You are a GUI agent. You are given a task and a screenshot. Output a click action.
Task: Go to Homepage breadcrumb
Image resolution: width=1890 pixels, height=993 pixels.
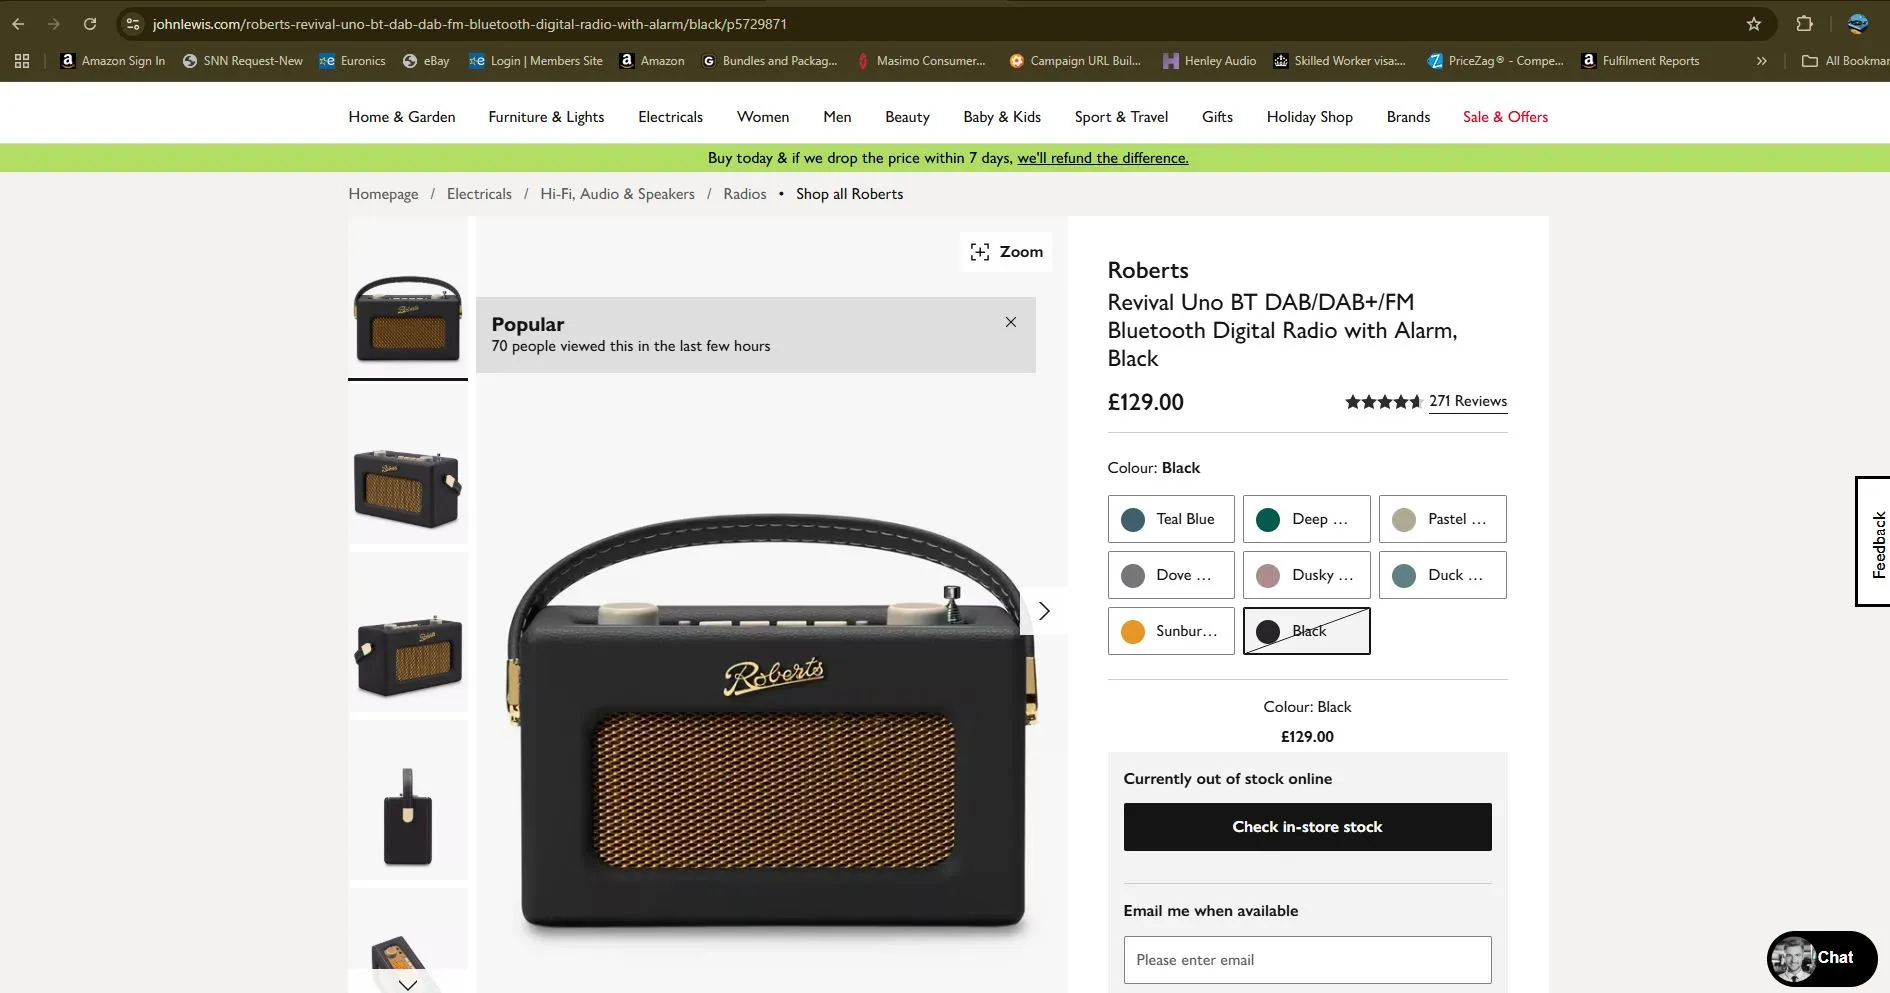pos(383,194)
